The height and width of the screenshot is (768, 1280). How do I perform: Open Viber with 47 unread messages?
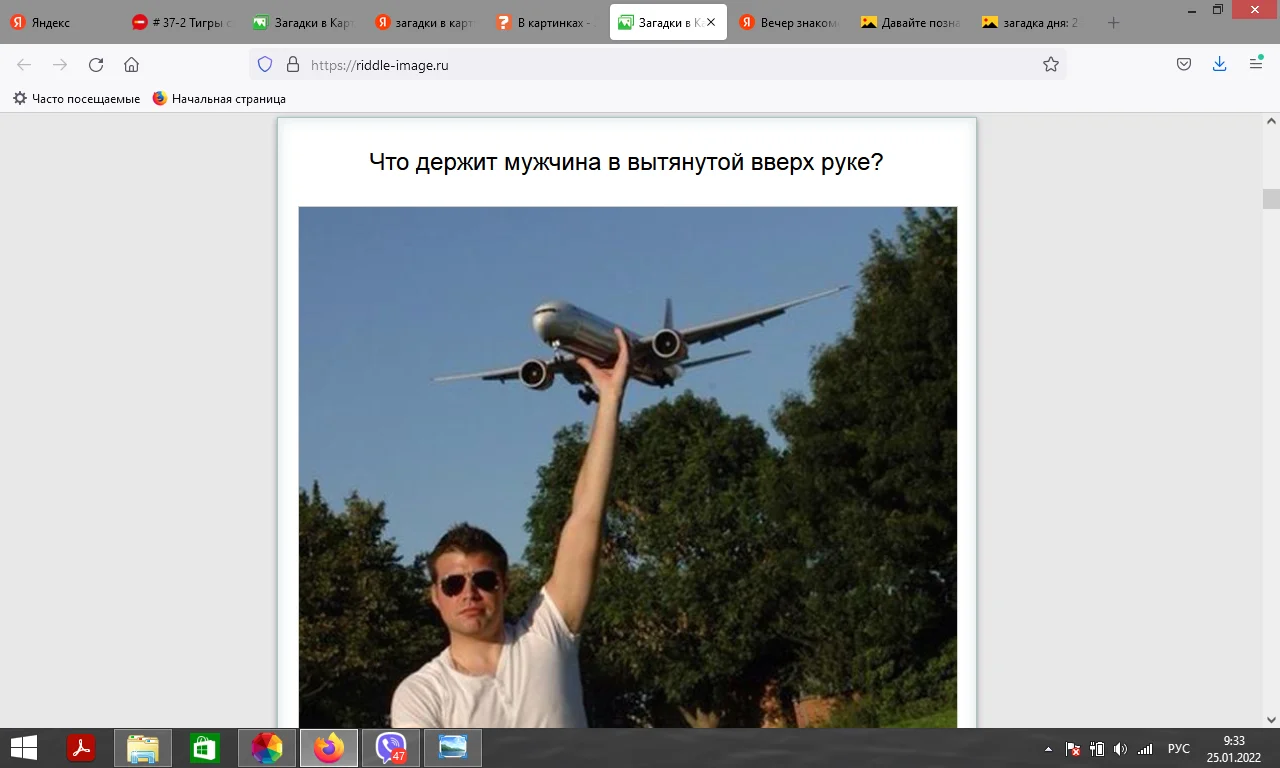pos(391,748)
